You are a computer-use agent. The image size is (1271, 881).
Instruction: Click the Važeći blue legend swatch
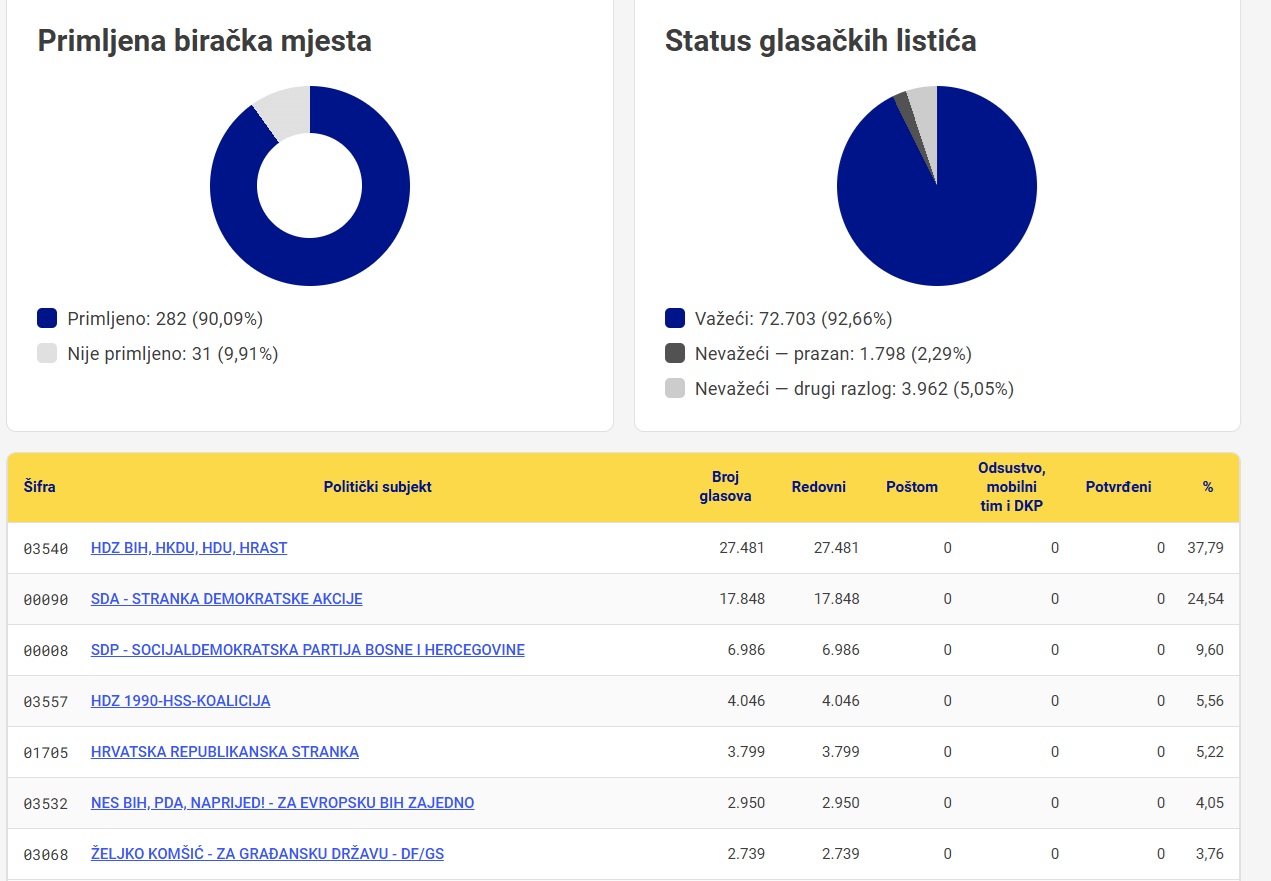(x=675, y=319)
